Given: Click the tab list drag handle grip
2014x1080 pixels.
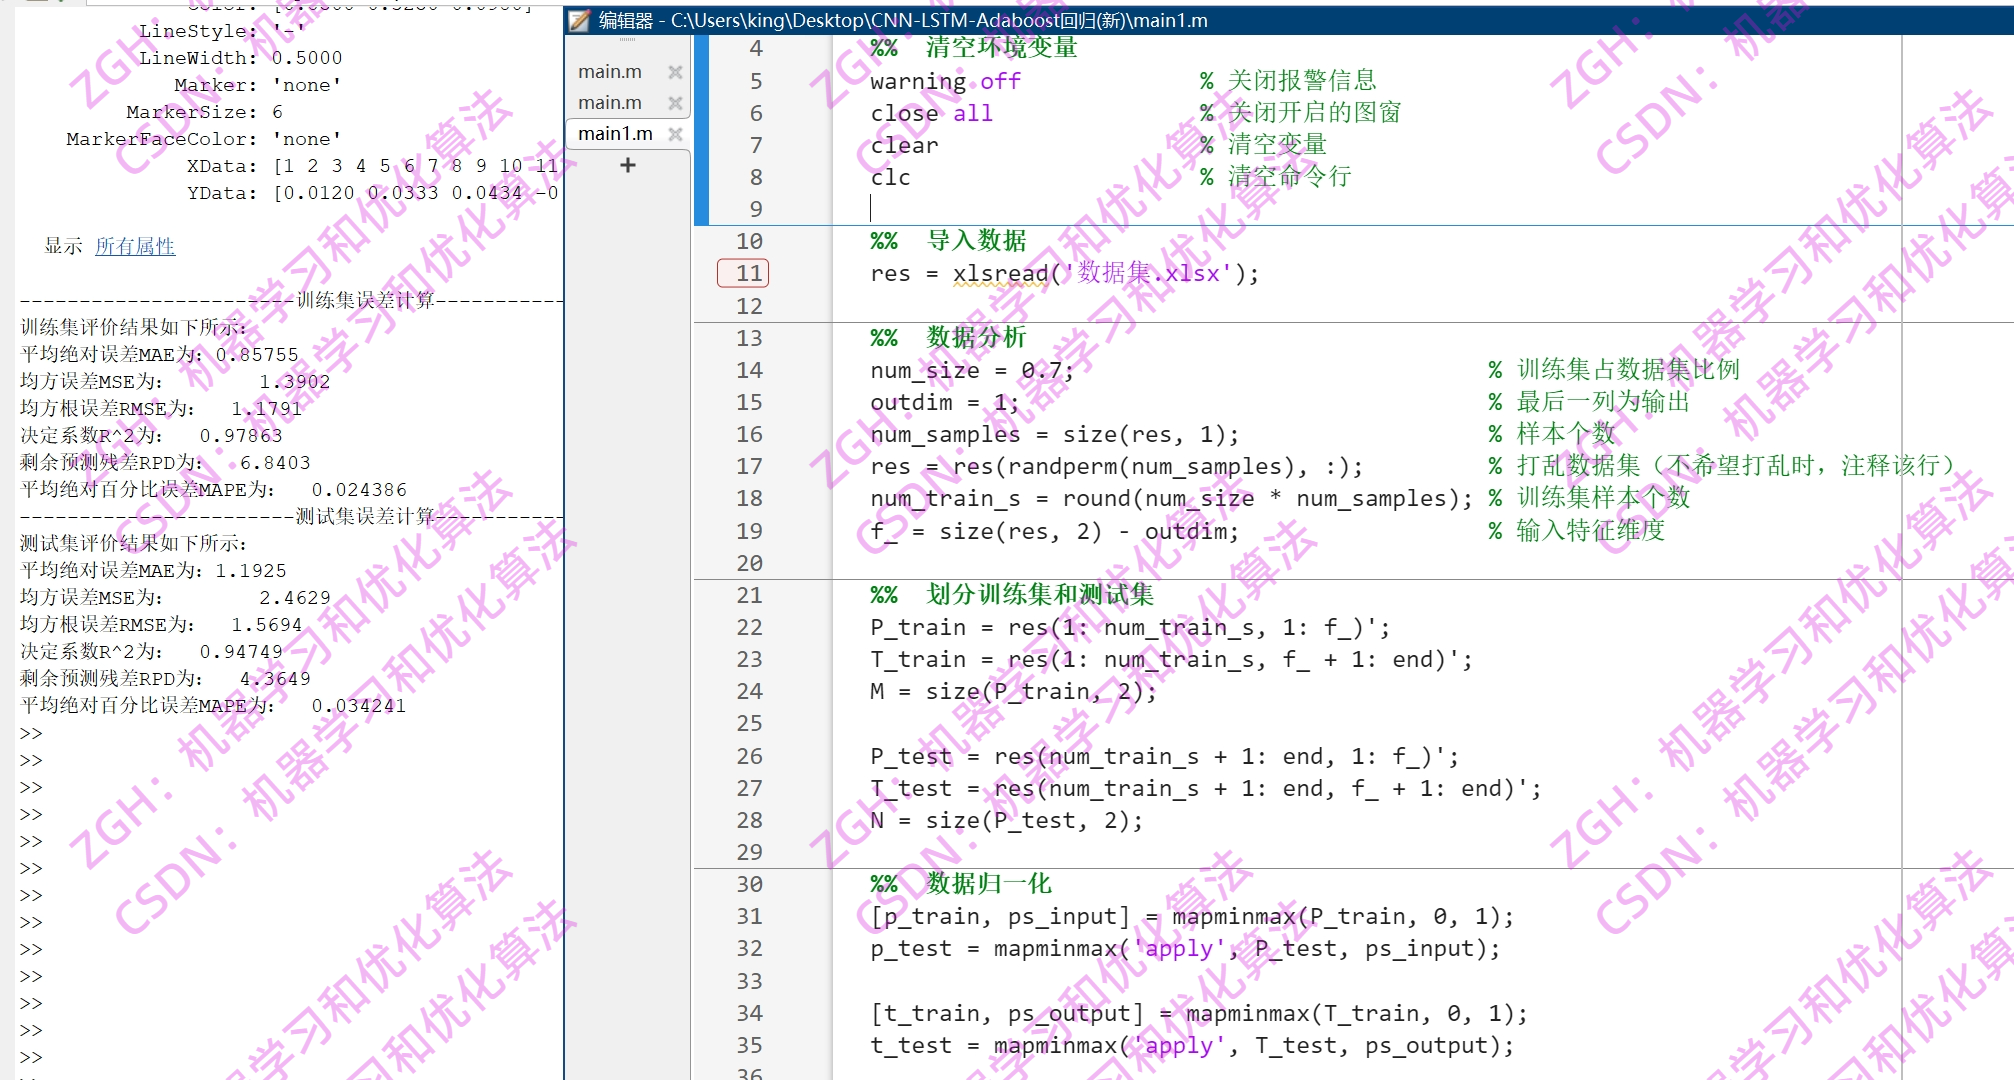Looking at the screenshot, I should click(x=627, y=40).
